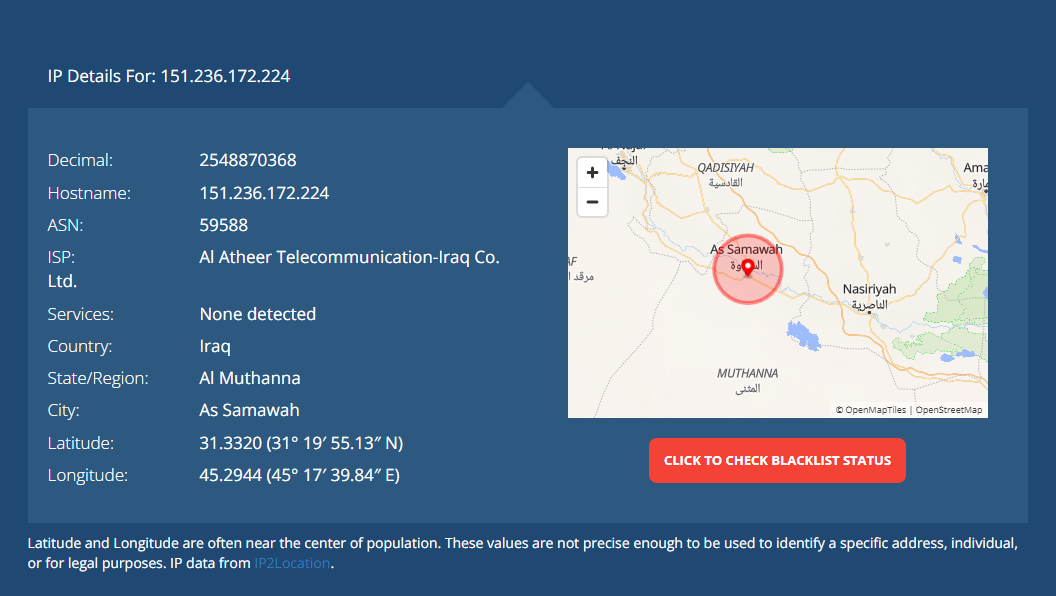1056x596 pixels.
Task: Click the MUTHANNA region label on map
Action: (x=747, y=373)
